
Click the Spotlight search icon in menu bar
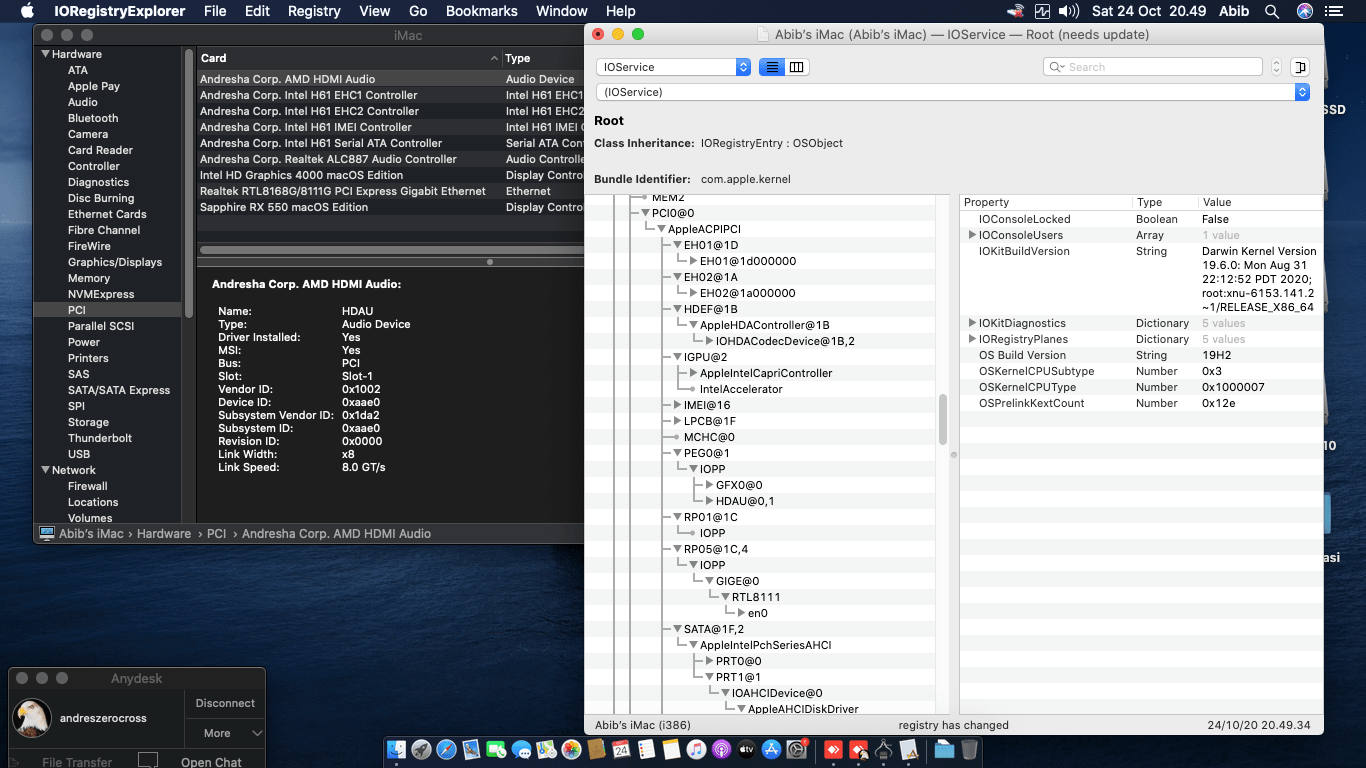click(x=1272, y=11)
